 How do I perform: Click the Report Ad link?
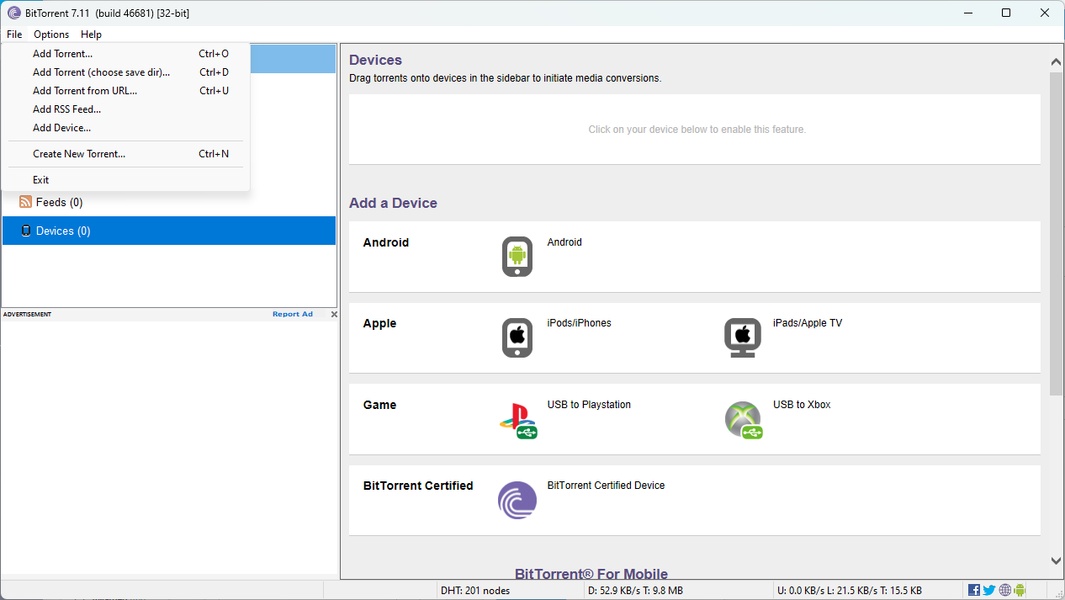point(292,313)
